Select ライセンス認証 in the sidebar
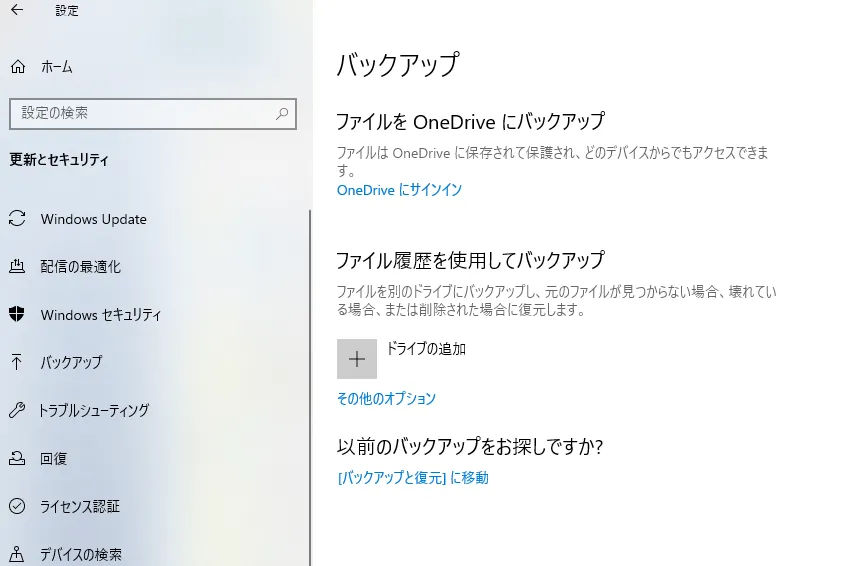Screen dimensions: 844x566 [x=80, y=506]
